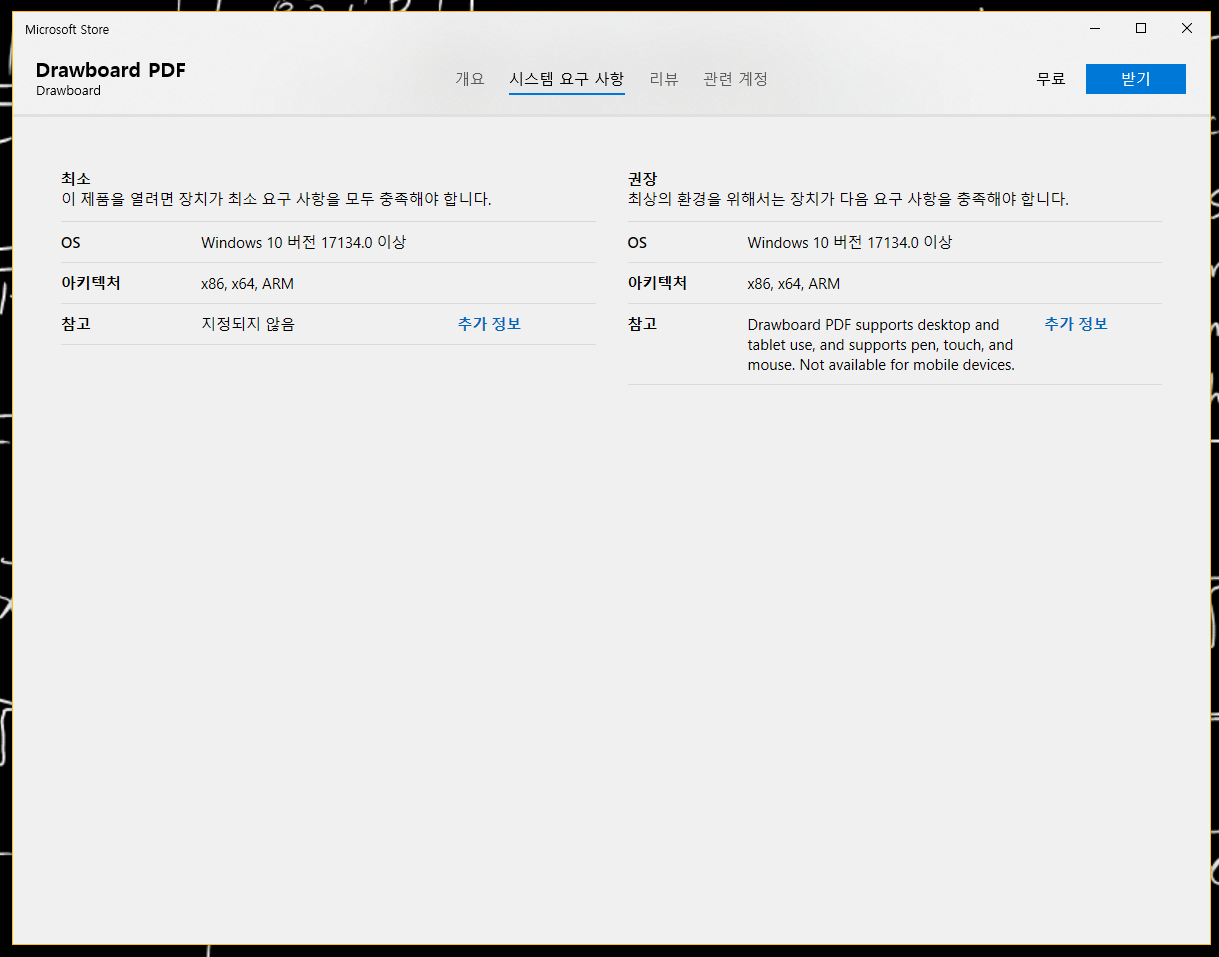
Task: Click the 아키텍처 label in 권장 section
Action: 657,283
